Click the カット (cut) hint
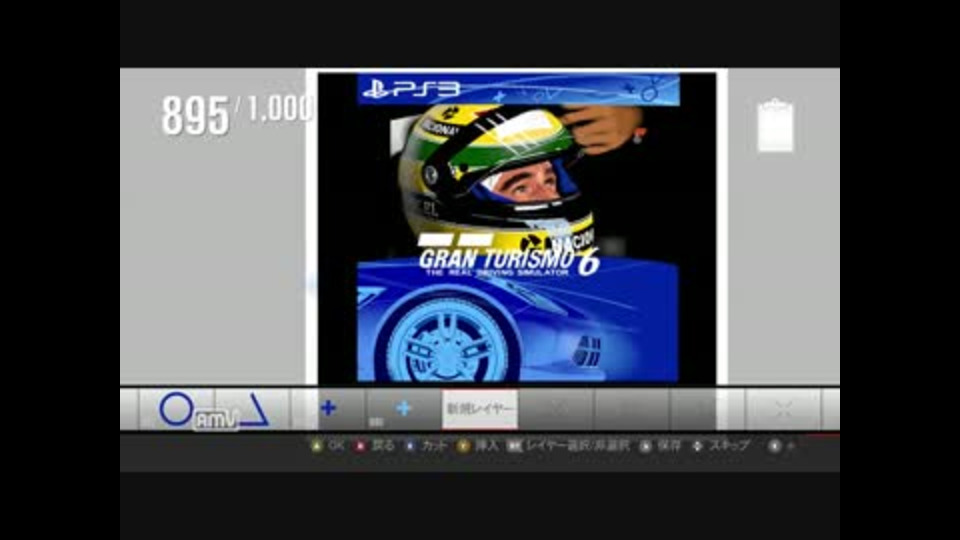960x540 pixels. [434, 446]
